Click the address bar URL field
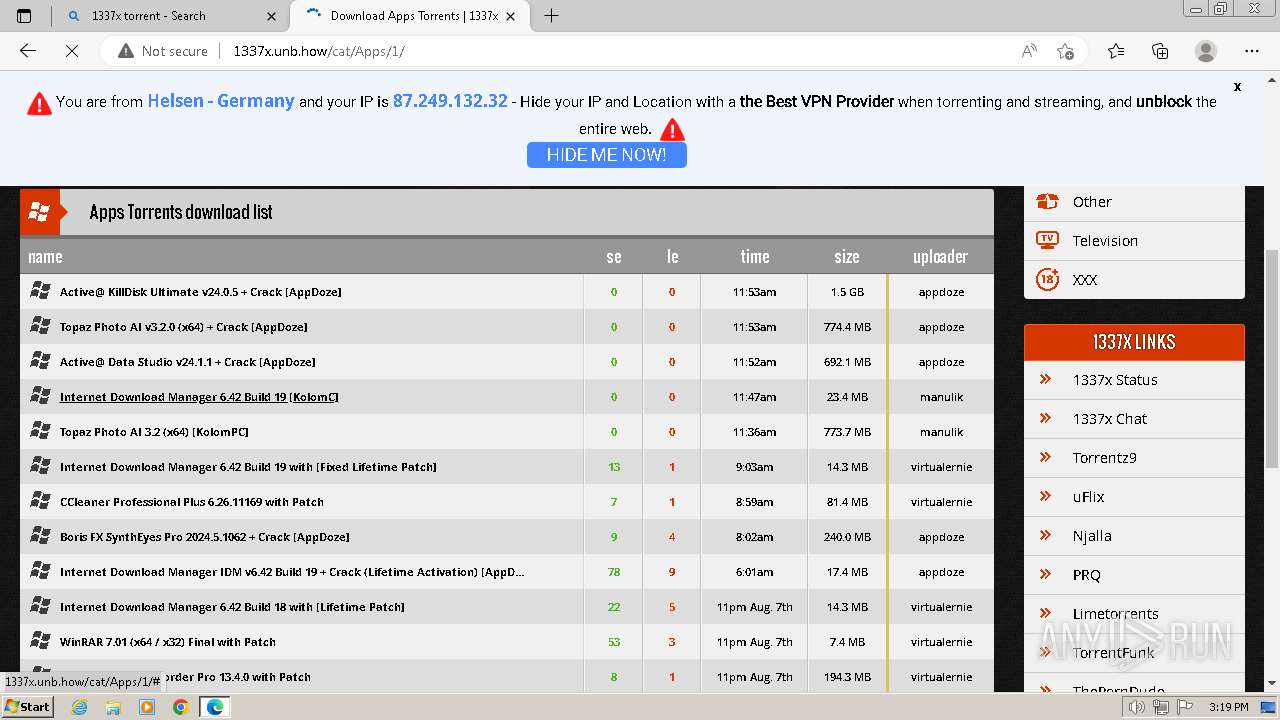This screenshot has width=1280, height=720. pyautogui.click(x=620, y=51)
